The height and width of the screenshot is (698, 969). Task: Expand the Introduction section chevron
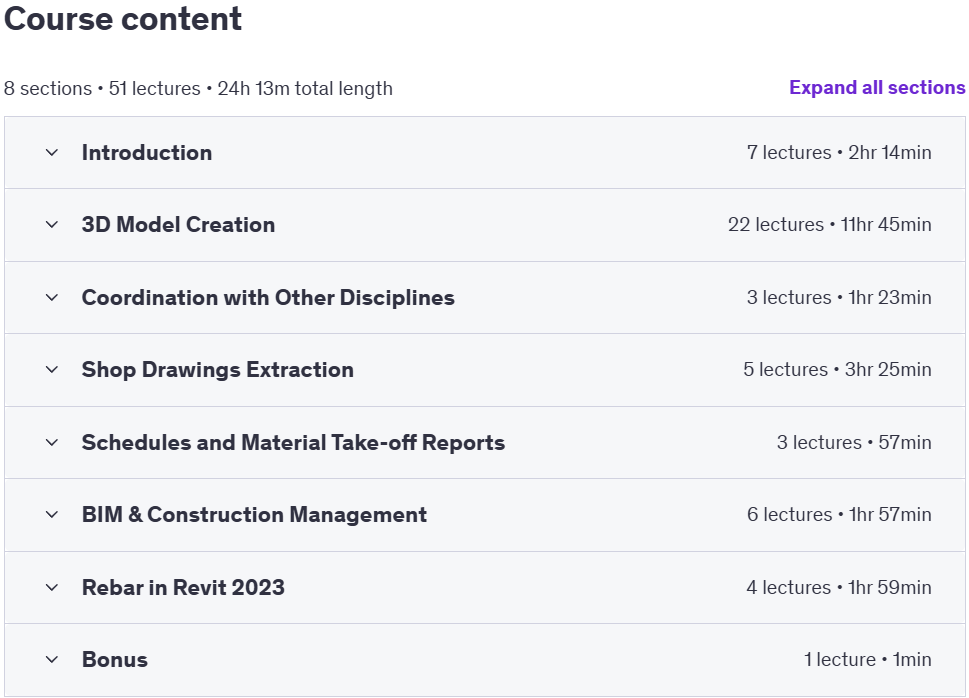(x=52, y=153)
